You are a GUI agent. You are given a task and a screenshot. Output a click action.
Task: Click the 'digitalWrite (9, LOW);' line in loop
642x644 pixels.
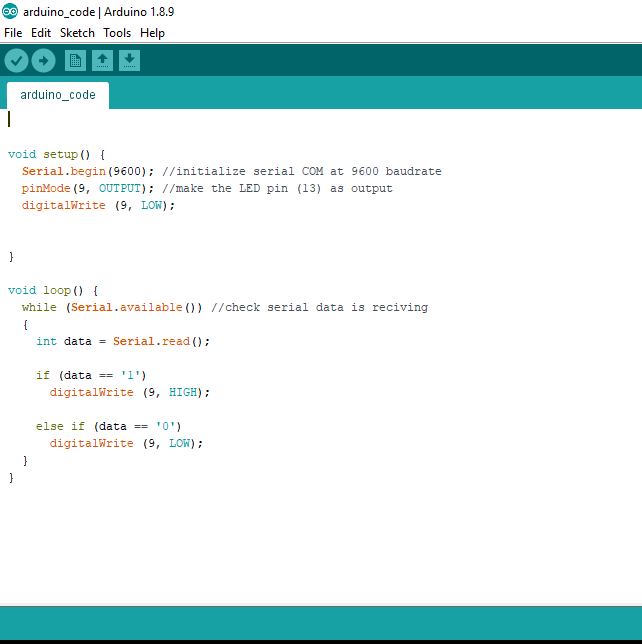(x=127, y=444)
